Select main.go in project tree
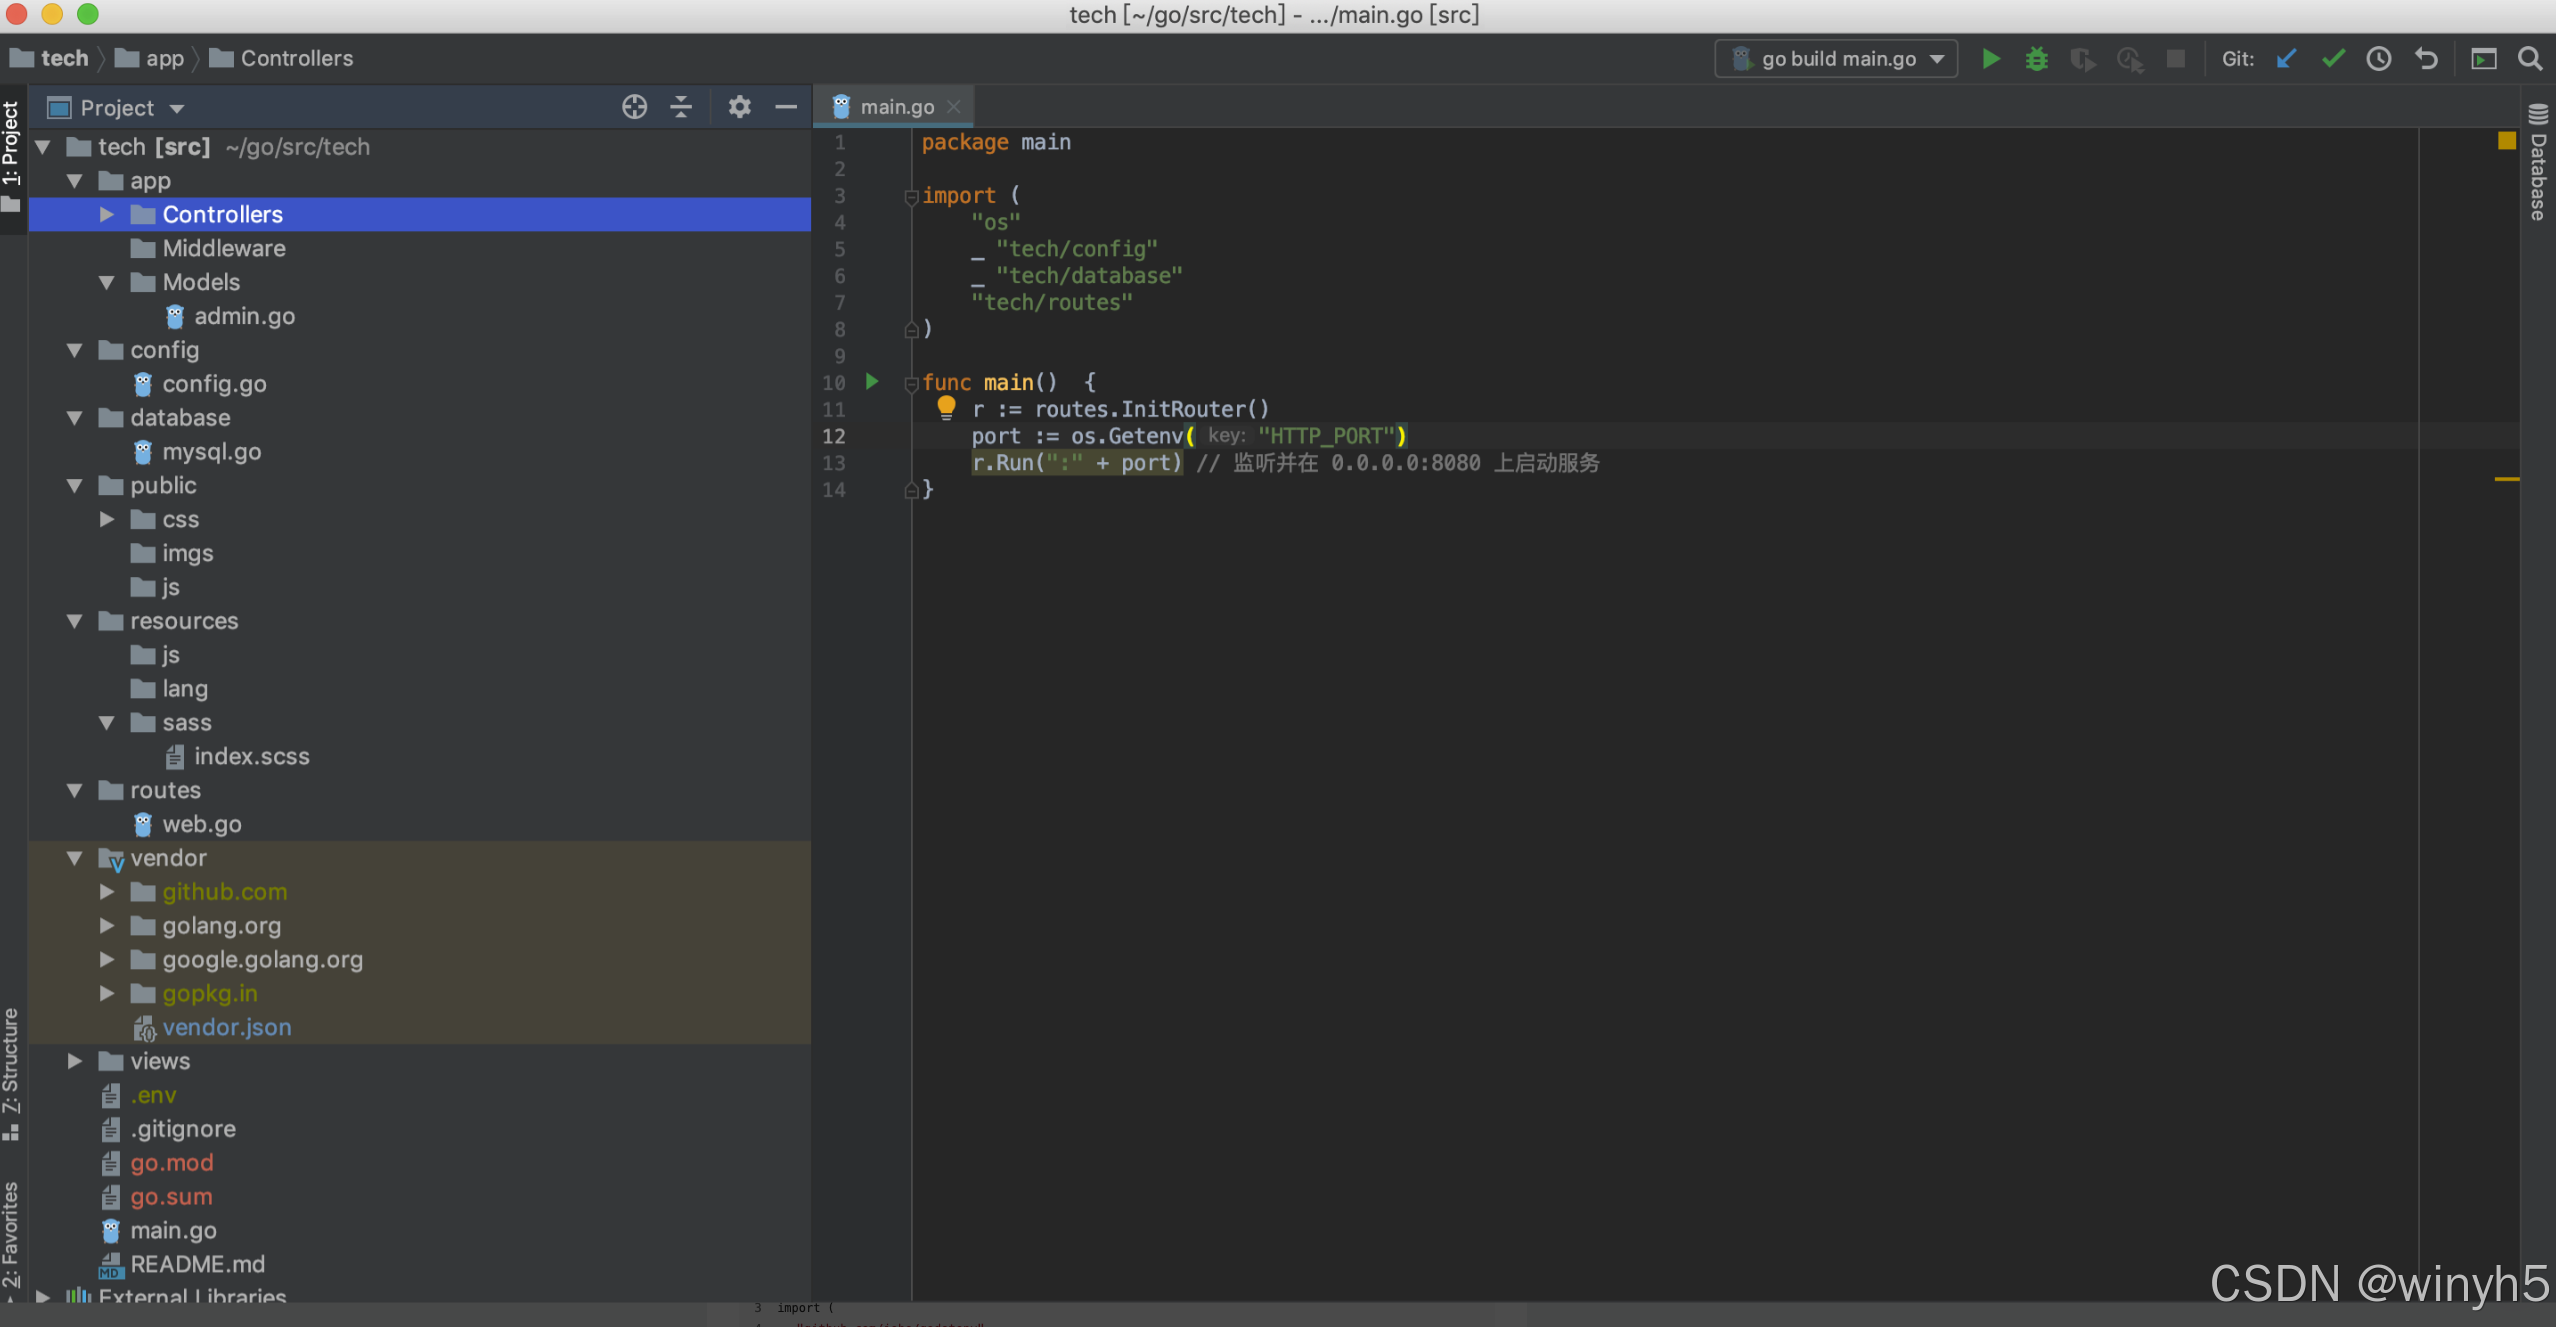Viewport: 2556px width, 1327px height. click(x=173, y=1230)
